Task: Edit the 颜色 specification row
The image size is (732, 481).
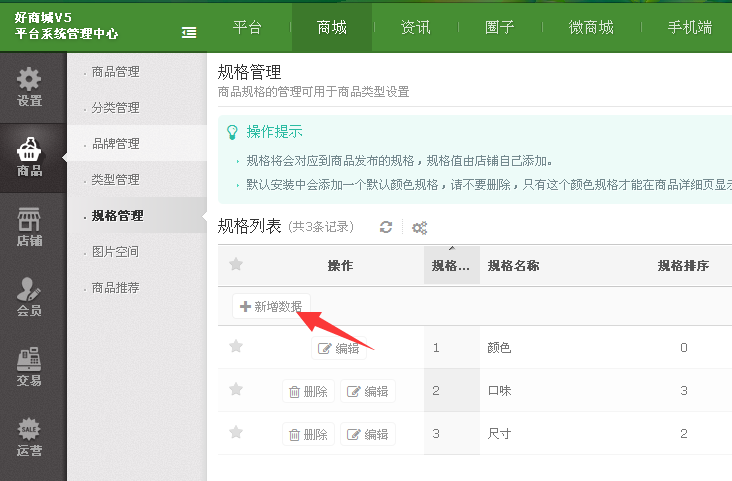Action: pos(339,348)
